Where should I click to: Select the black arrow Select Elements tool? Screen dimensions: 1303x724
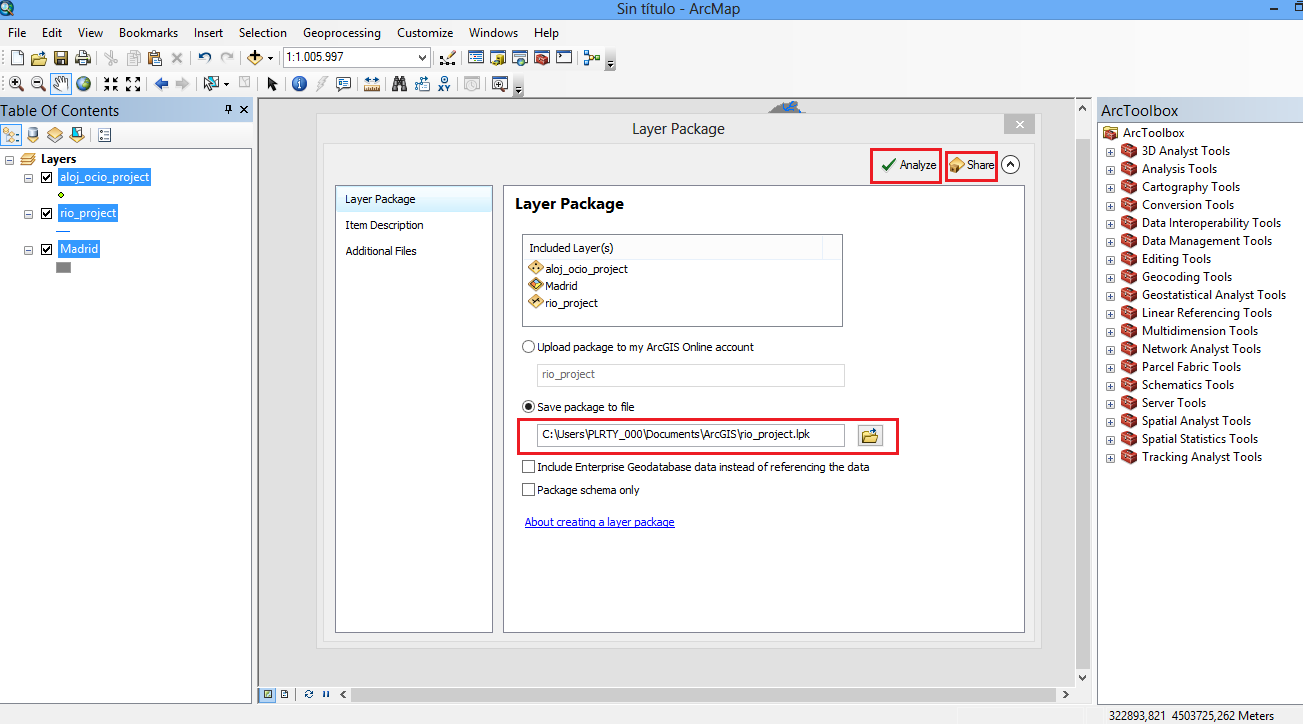click(x=272, y=84)
